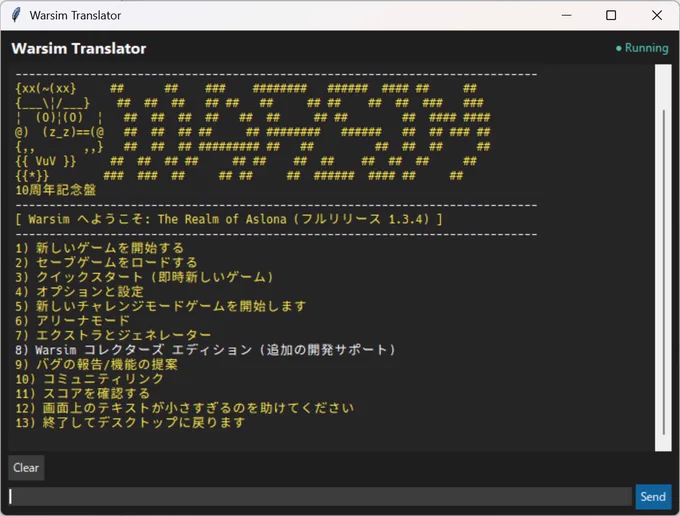Maximize the Warsim Translator window
This screenshot has height=516, width=680.
click(611, 15)
